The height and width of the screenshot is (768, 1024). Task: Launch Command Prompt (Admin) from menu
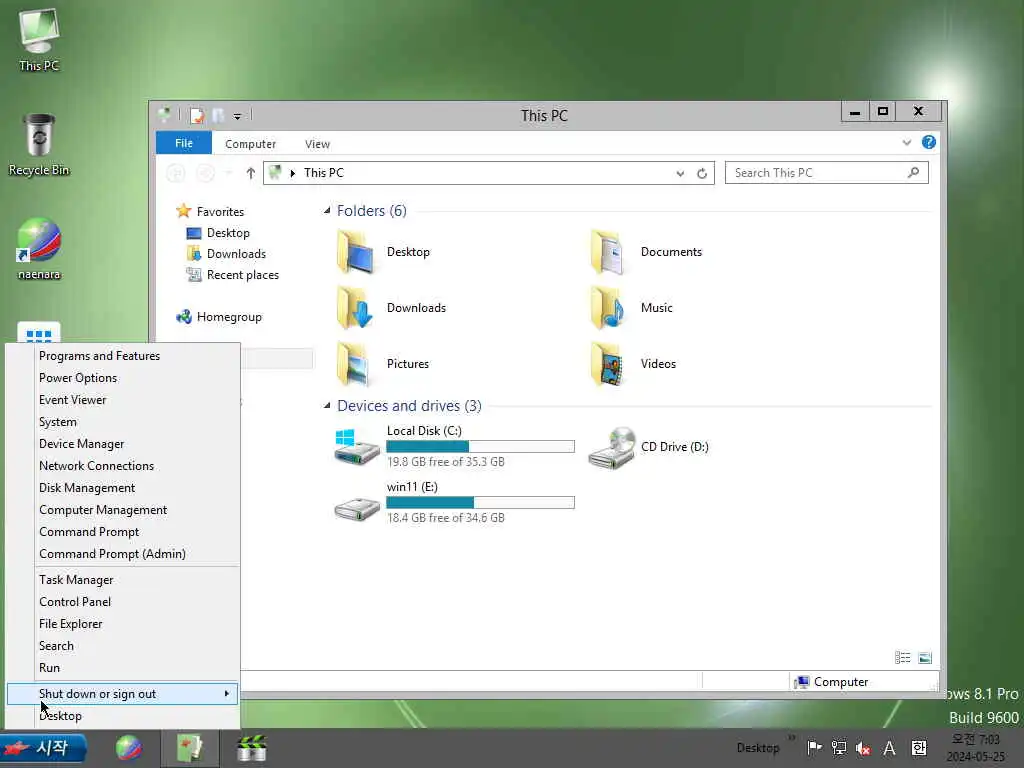pos(123,554)
